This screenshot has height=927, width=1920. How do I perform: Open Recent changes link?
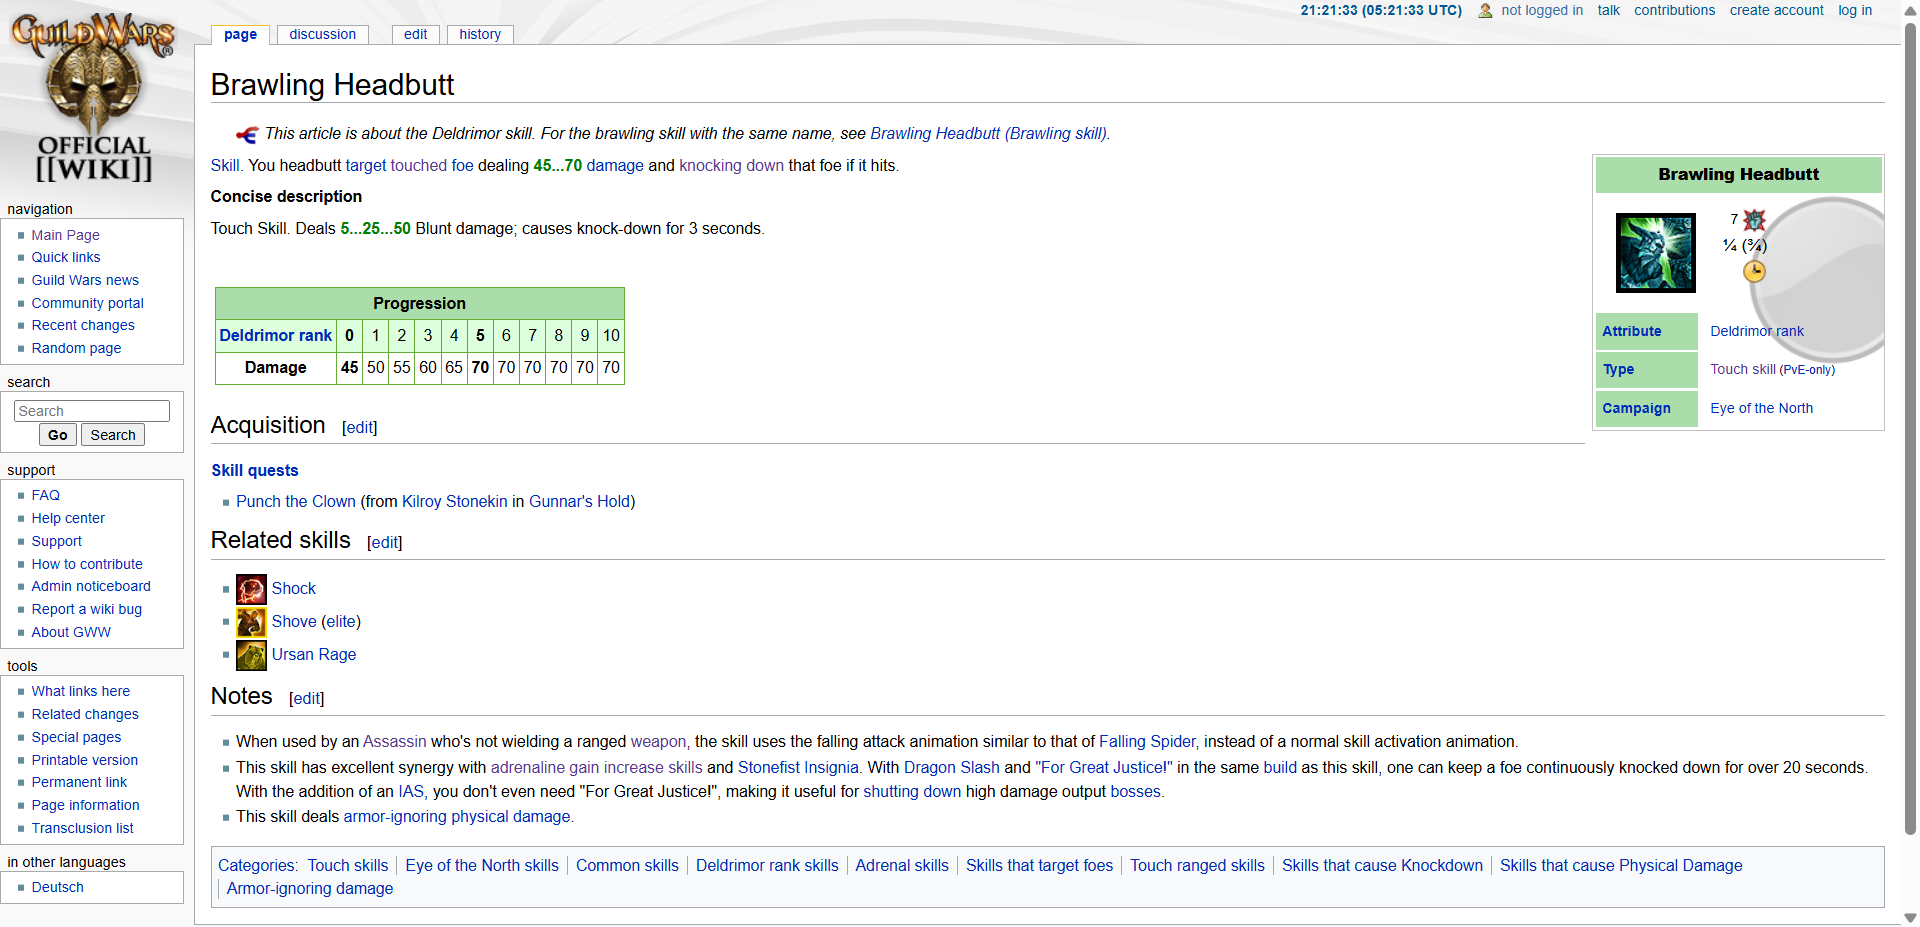point(83,325)
